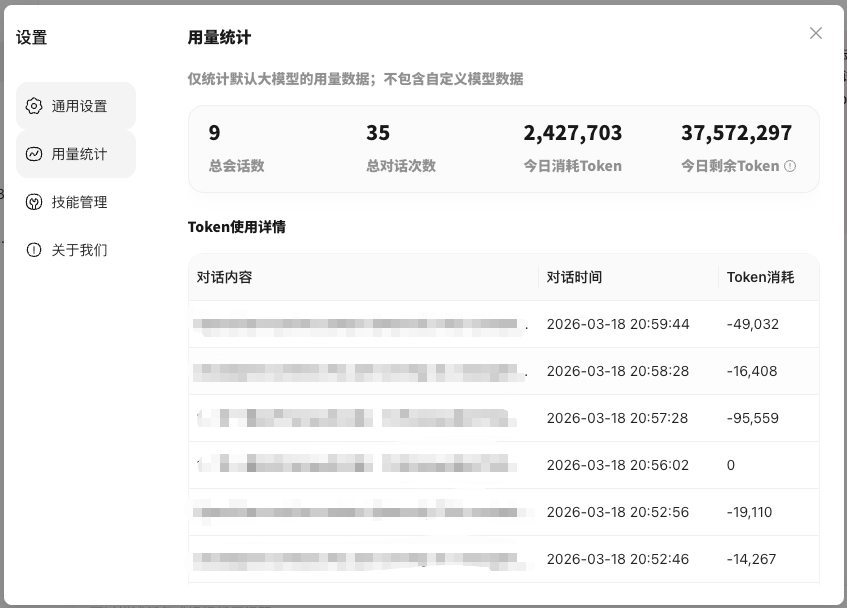Viewport: 847px width, 608px height.
Task: Select the 用量统计 menu item
Action: (76, 154)
